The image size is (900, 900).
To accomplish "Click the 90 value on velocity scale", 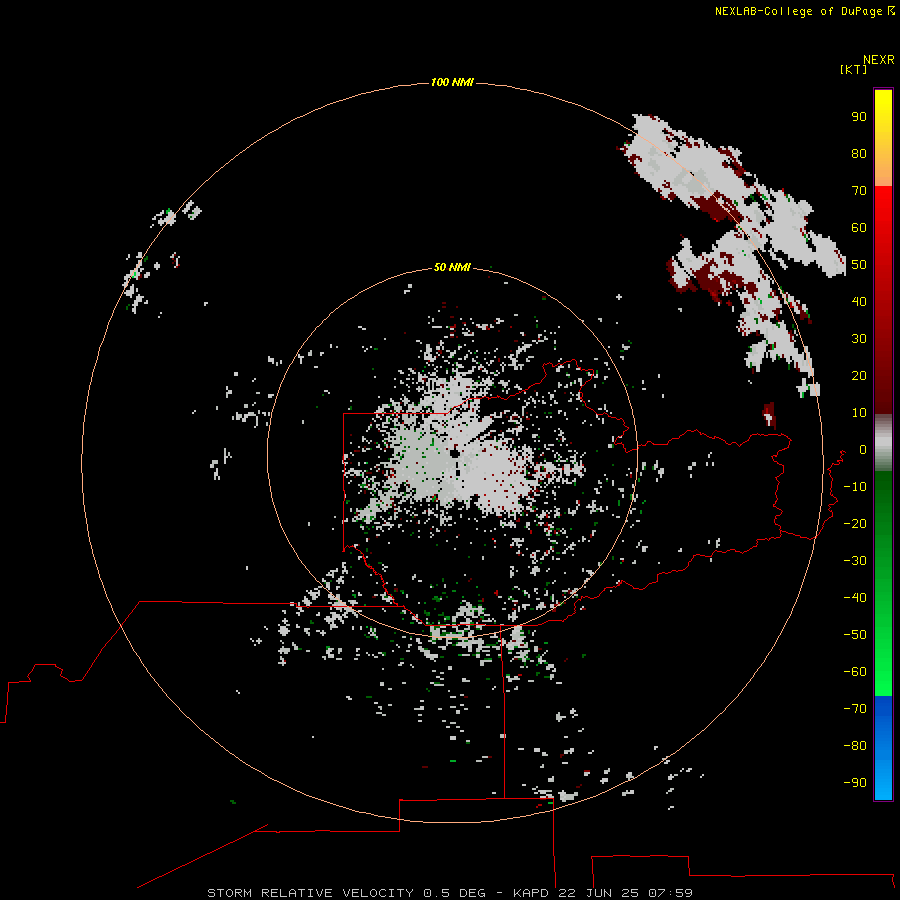I will click(859, 117).
